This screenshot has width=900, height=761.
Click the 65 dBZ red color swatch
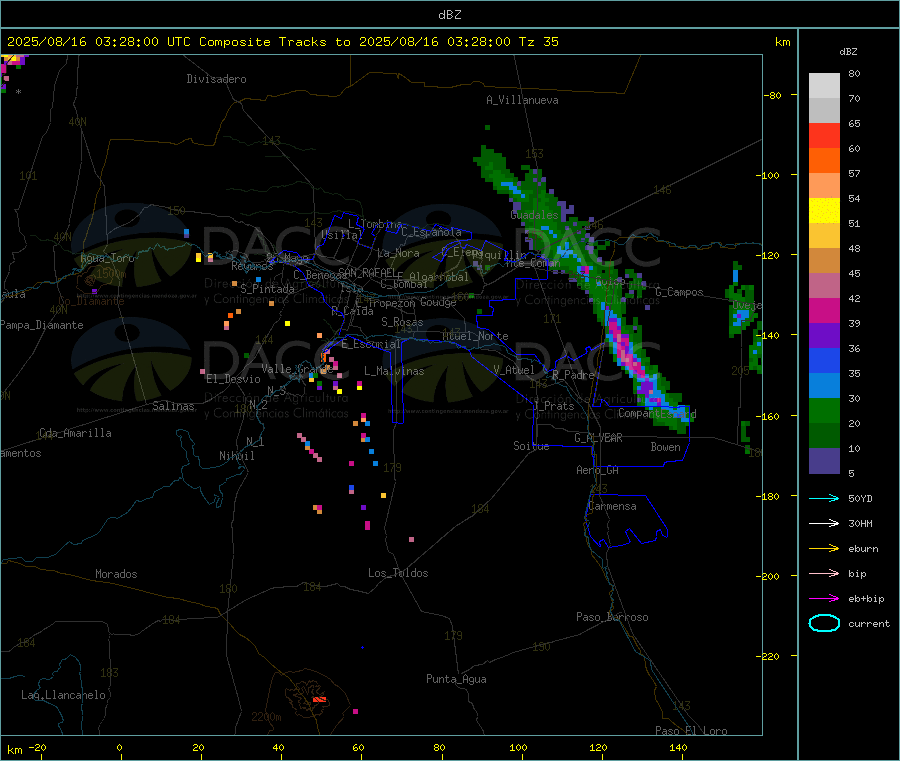point(824,135)
